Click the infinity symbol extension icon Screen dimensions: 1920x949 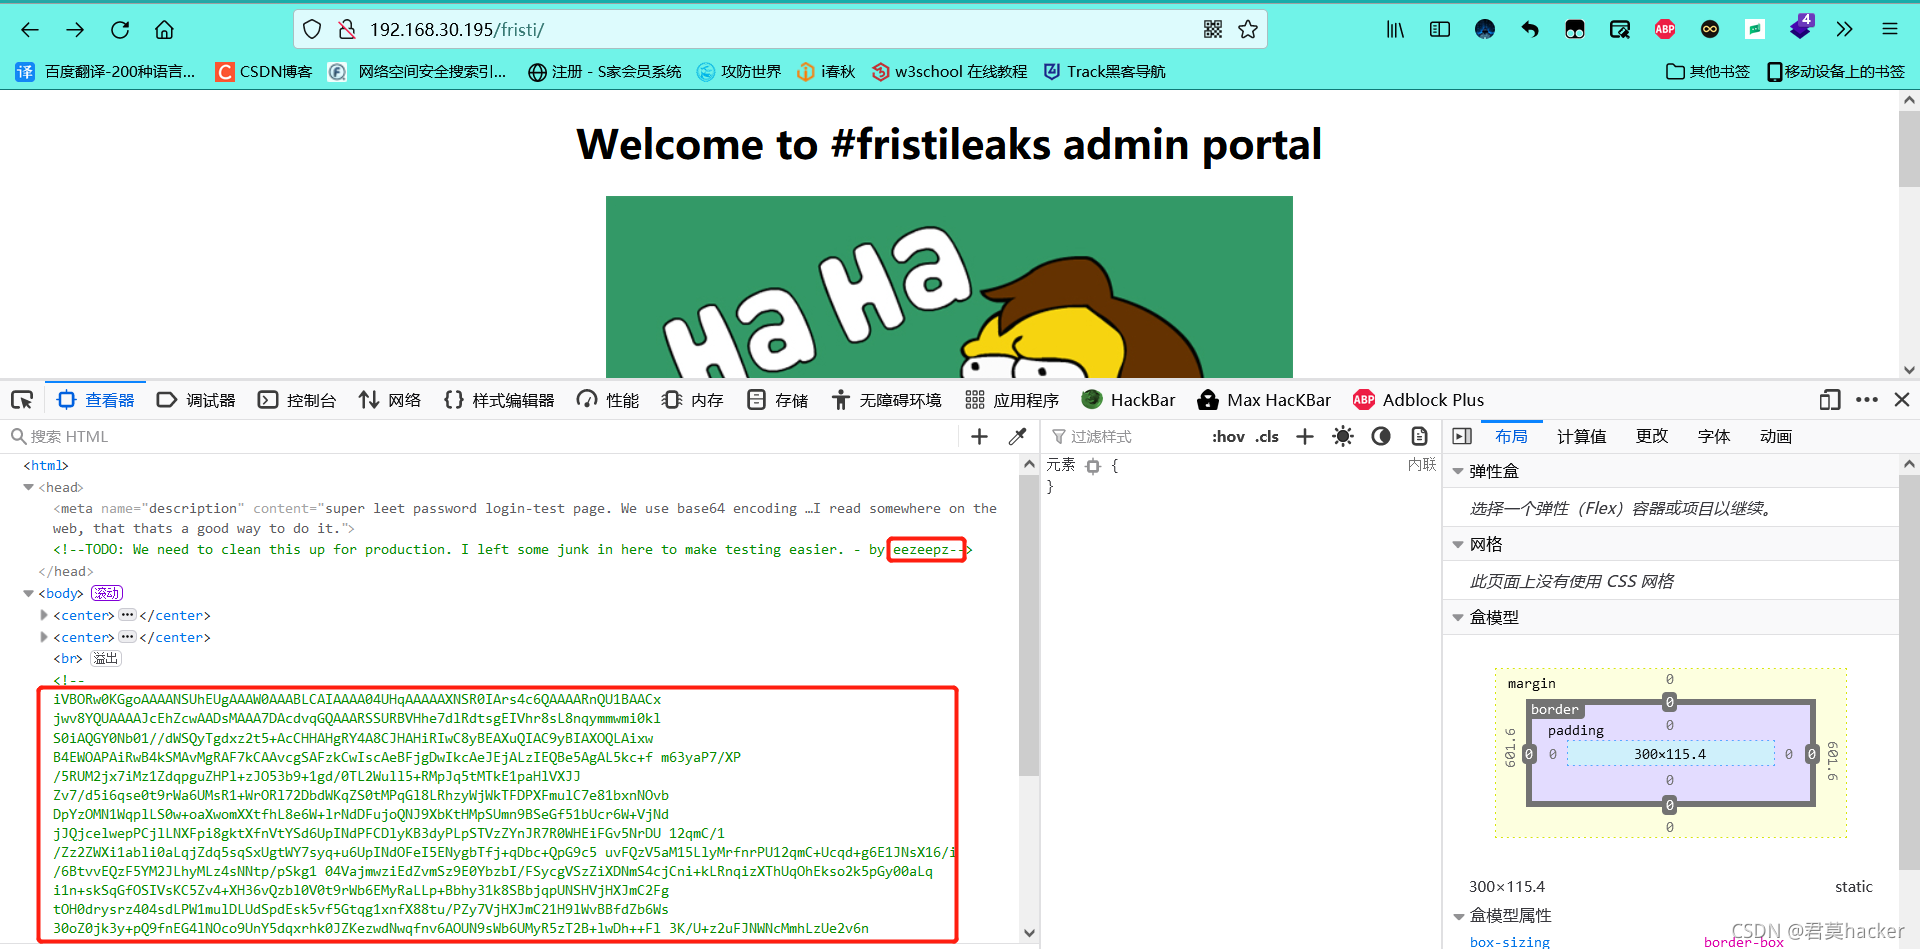1710,30
